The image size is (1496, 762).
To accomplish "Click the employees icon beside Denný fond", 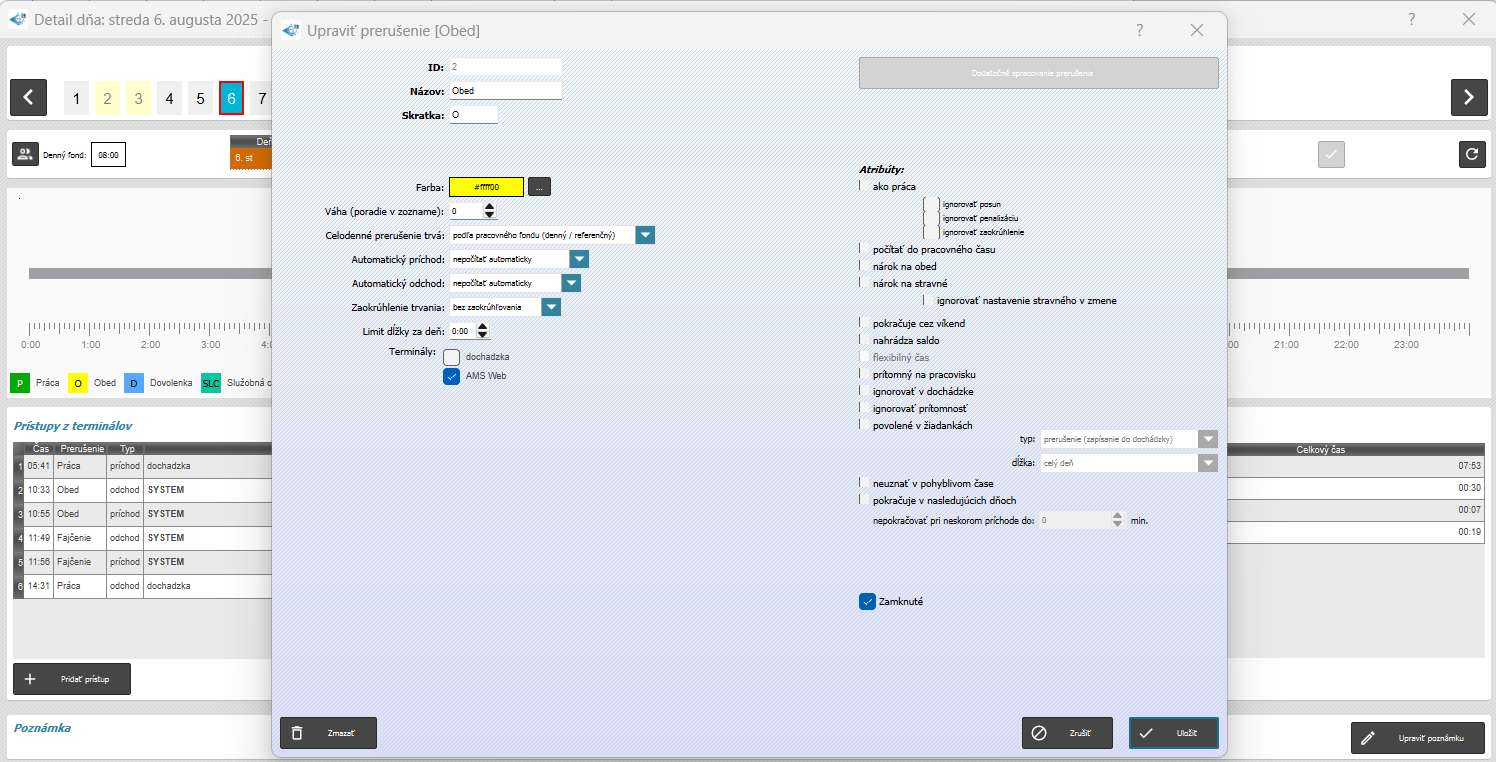I will (x=25, y=154).
